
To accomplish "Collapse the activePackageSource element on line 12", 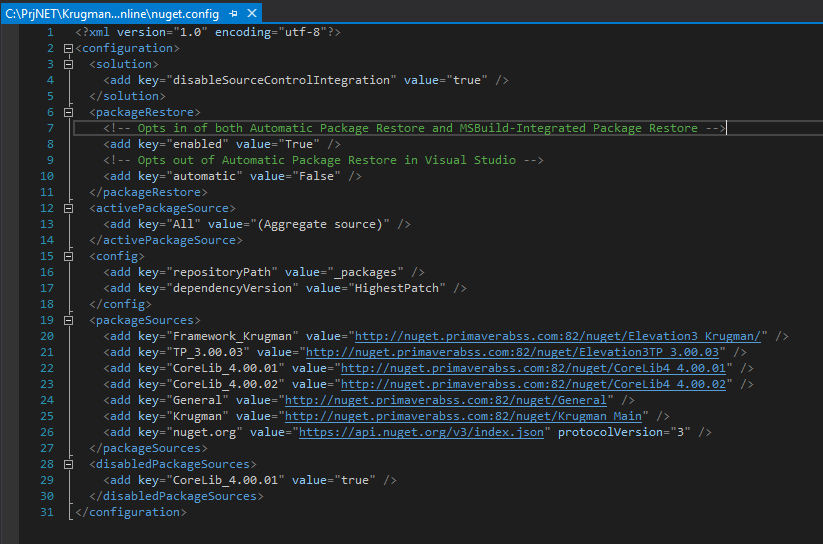I will 68,208.
